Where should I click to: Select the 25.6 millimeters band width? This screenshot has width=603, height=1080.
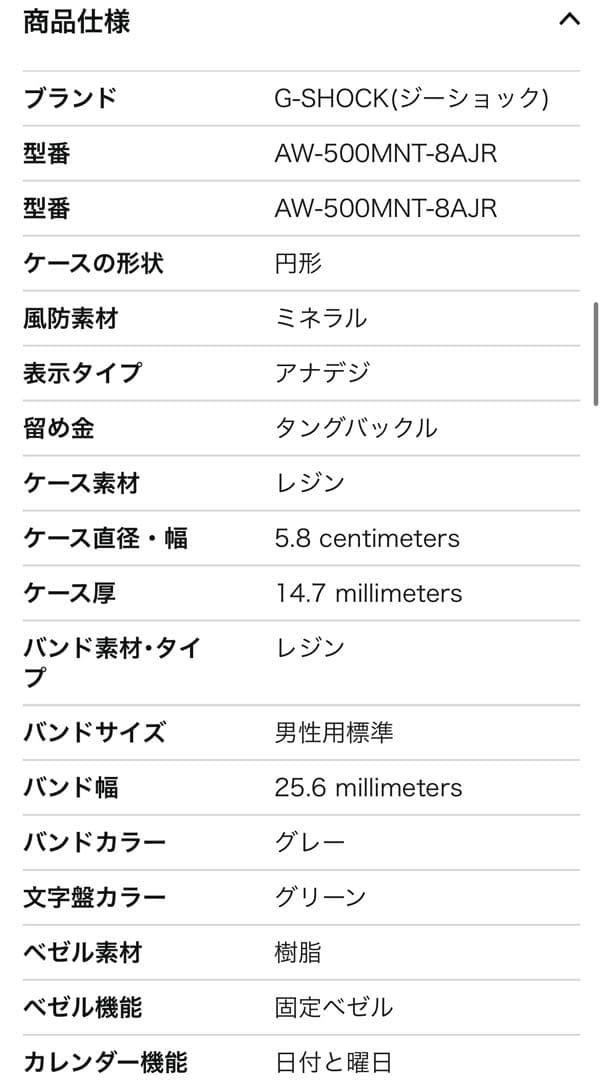(x=368, y=787)
